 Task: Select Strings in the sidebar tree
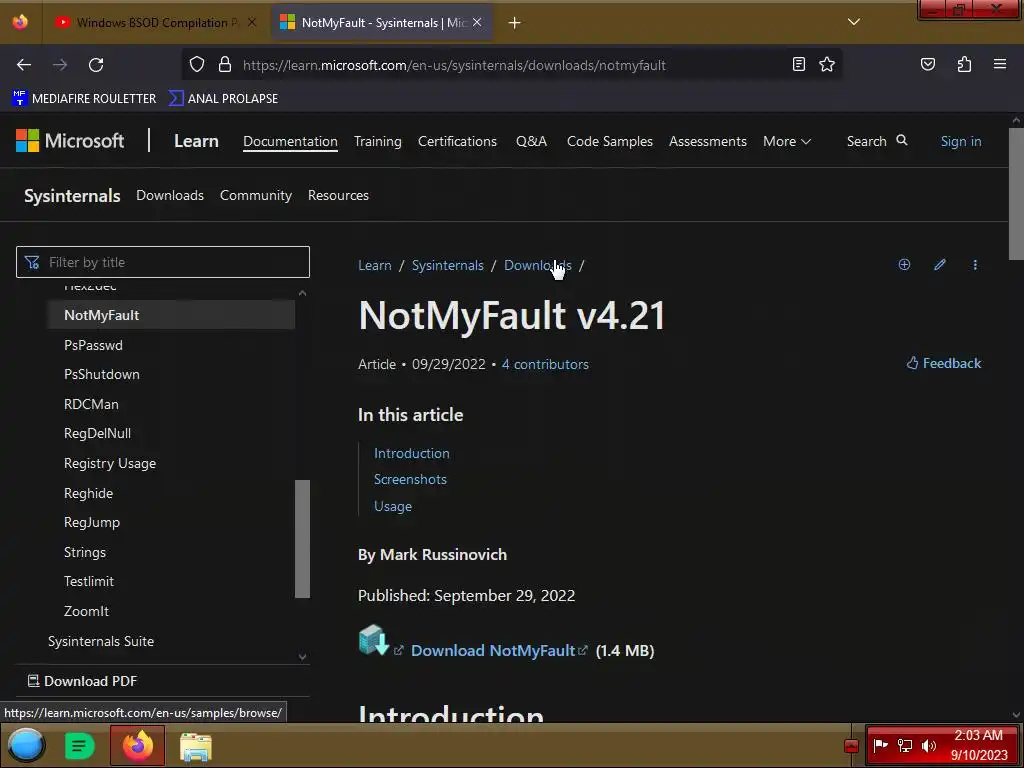[85, 552]
